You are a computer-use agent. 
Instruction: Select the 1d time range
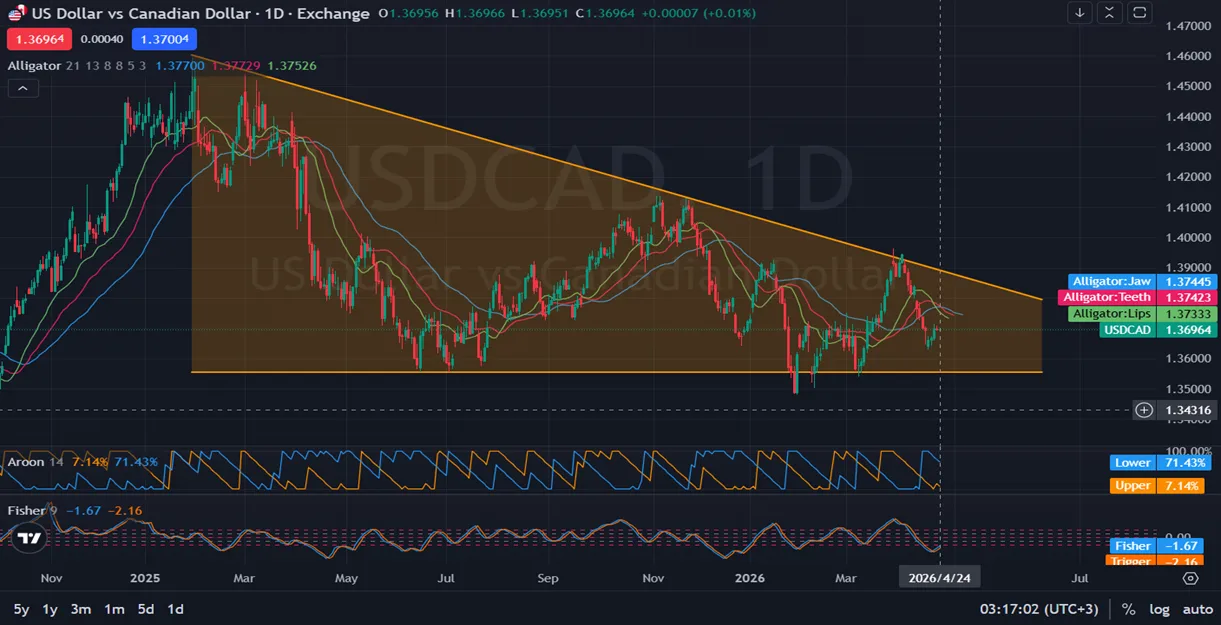[175, 609]
